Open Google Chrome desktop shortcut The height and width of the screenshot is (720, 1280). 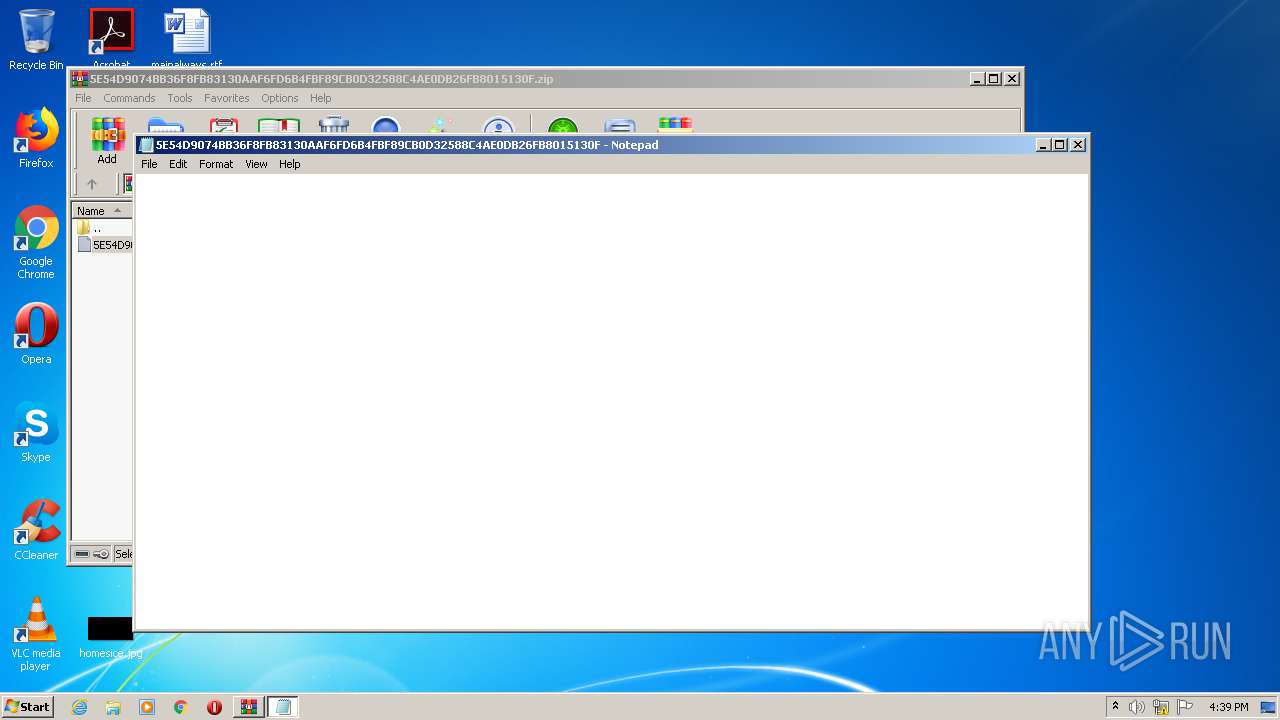36,242
